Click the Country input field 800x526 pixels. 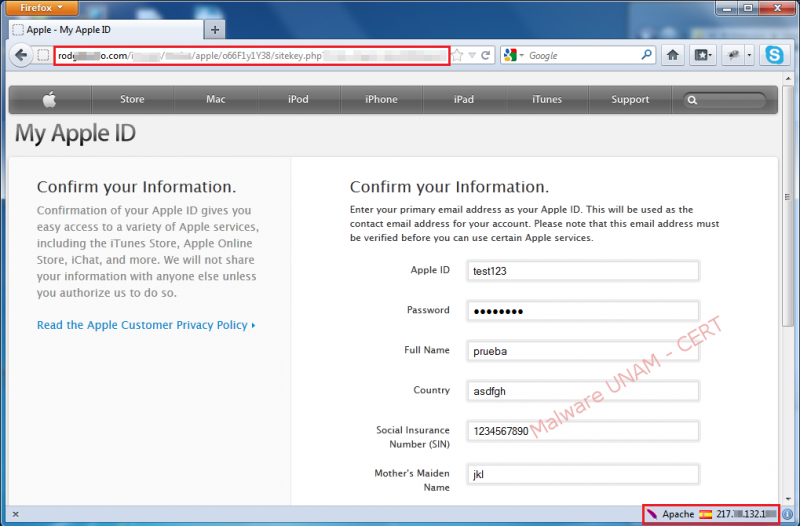click(583, 391)
